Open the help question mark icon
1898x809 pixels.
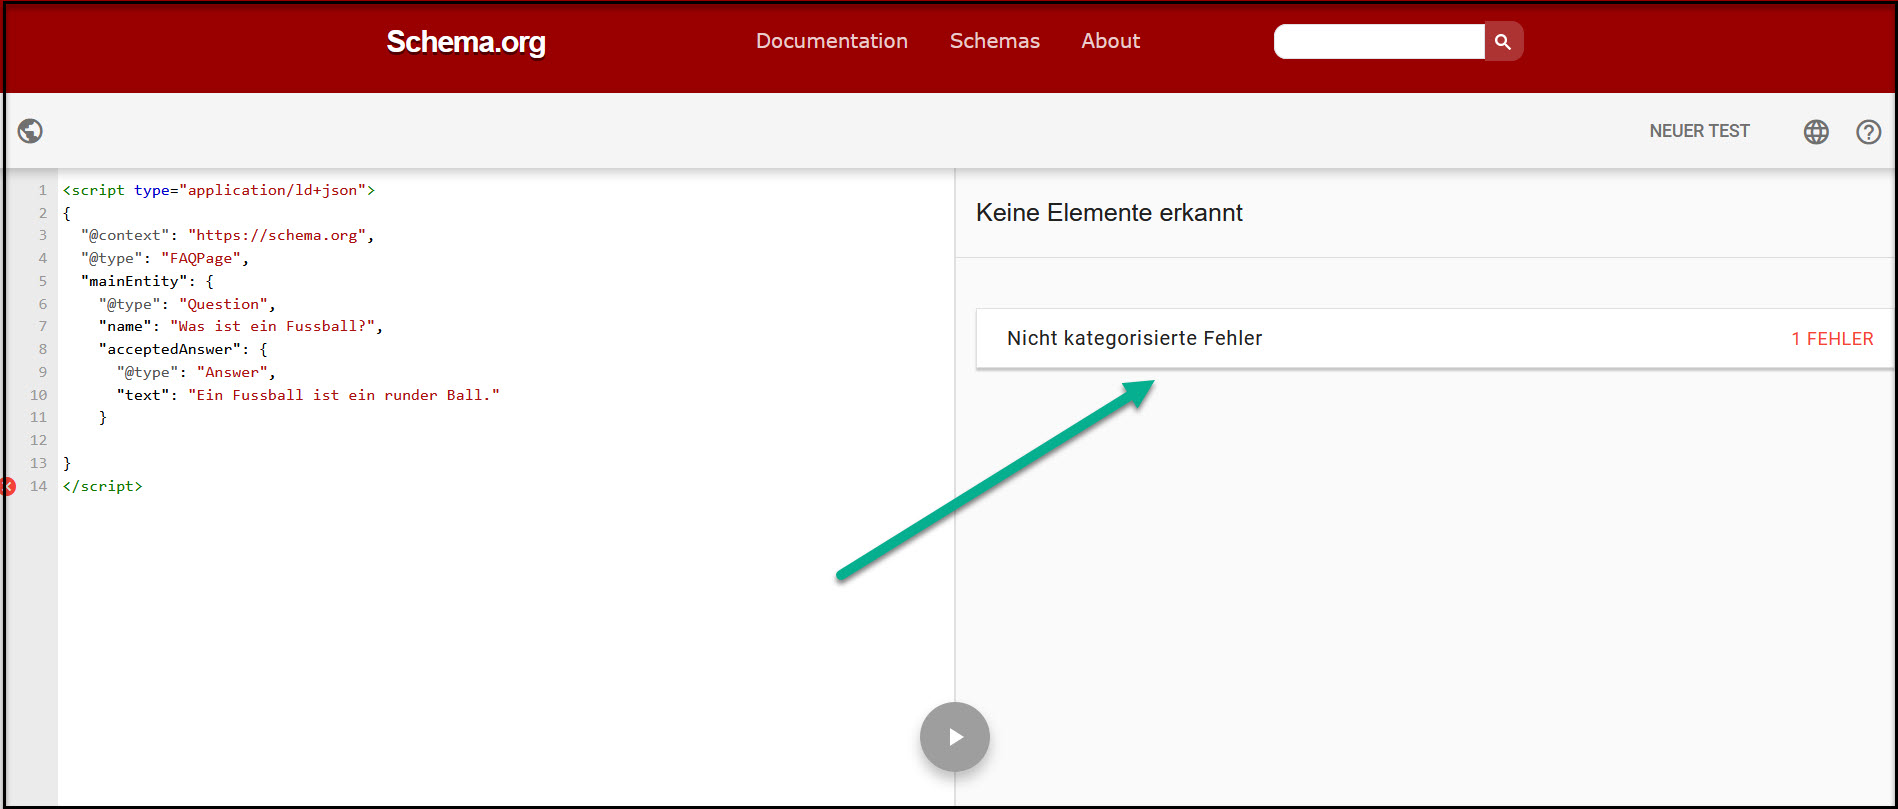[x=1868, y=131]
